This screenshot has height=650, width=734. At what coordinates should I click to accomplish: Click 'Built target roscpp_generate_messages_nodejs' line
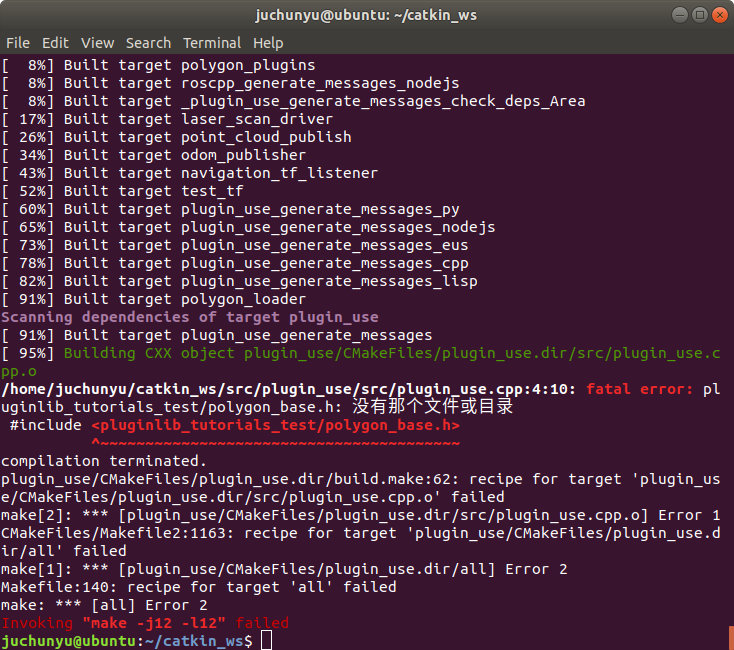[x=230, y=83]
